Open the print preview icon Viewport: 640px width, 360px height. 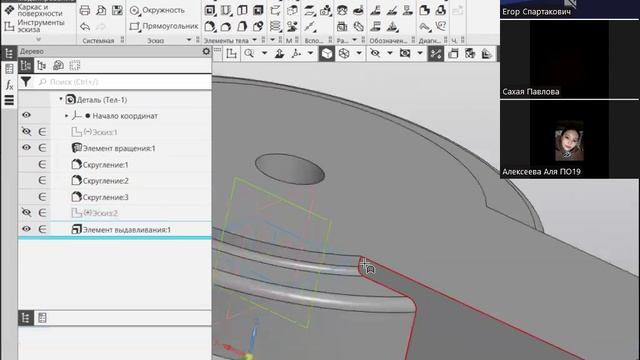101,11
